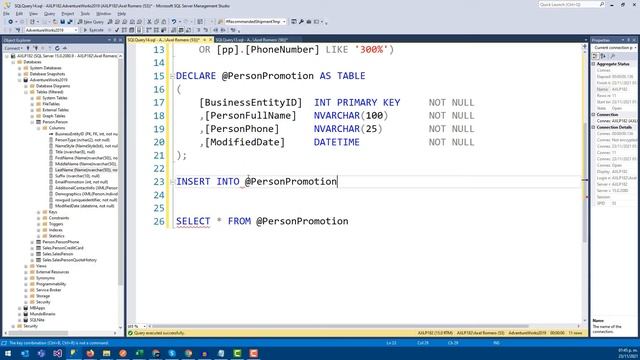Open the Tools menu
The width and height of the screenshot is (640, 360).
click(x=85, y=13)
